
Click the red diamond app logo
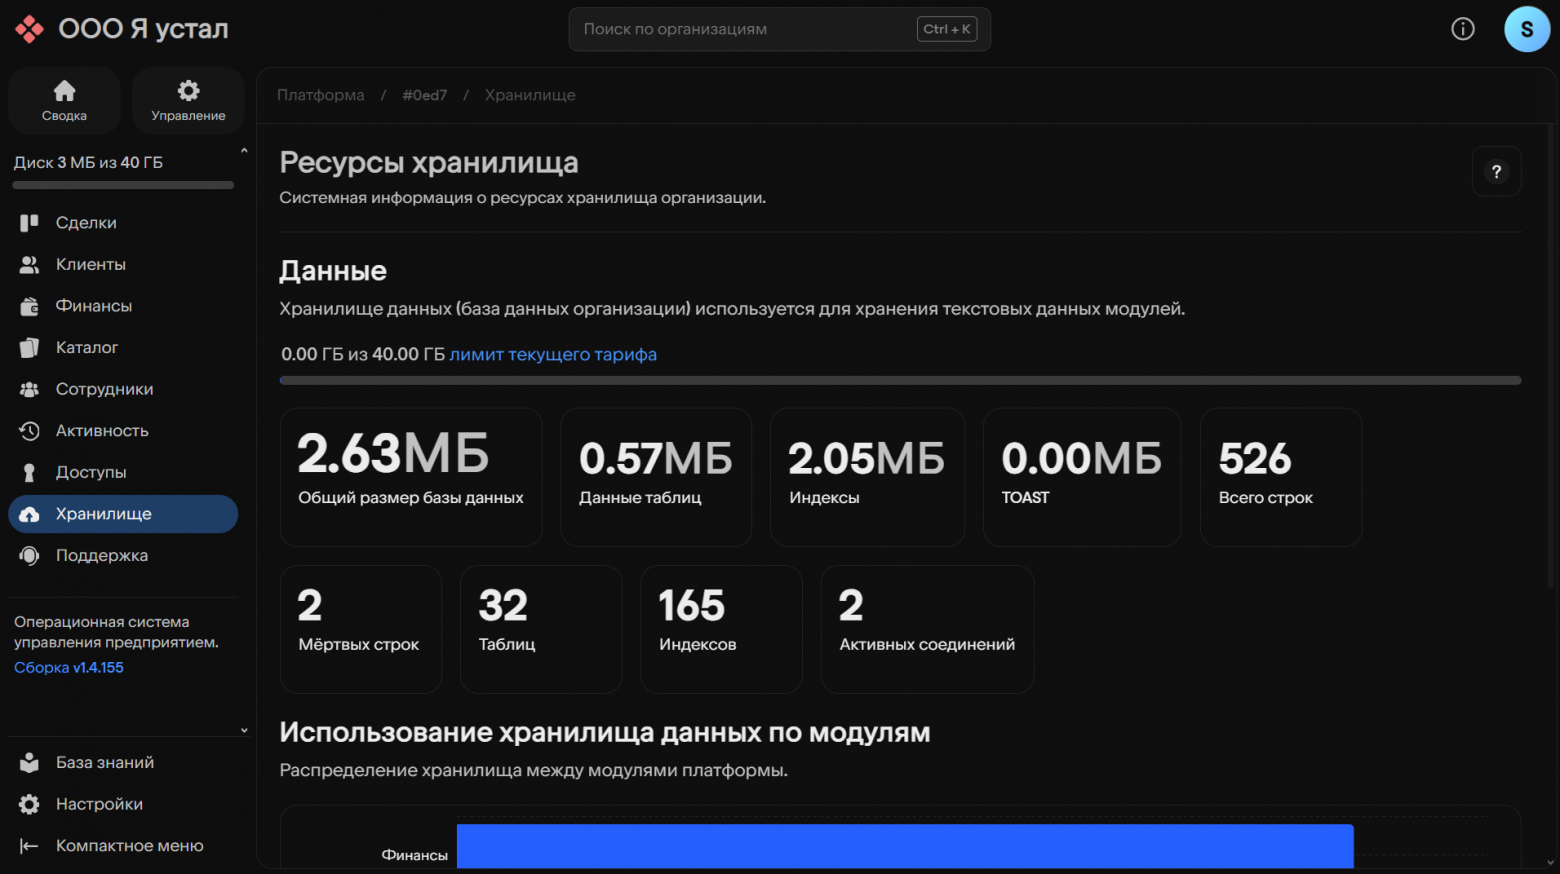coord(29,29)
